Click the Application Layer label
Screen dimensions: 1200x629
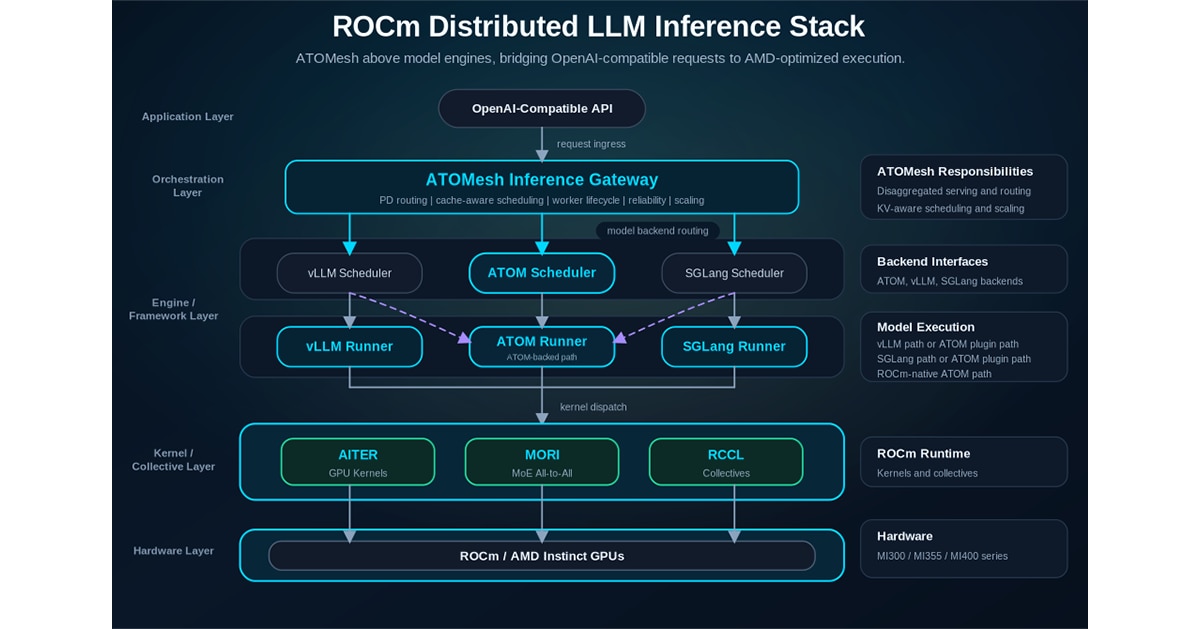click(x=188, y=116)
